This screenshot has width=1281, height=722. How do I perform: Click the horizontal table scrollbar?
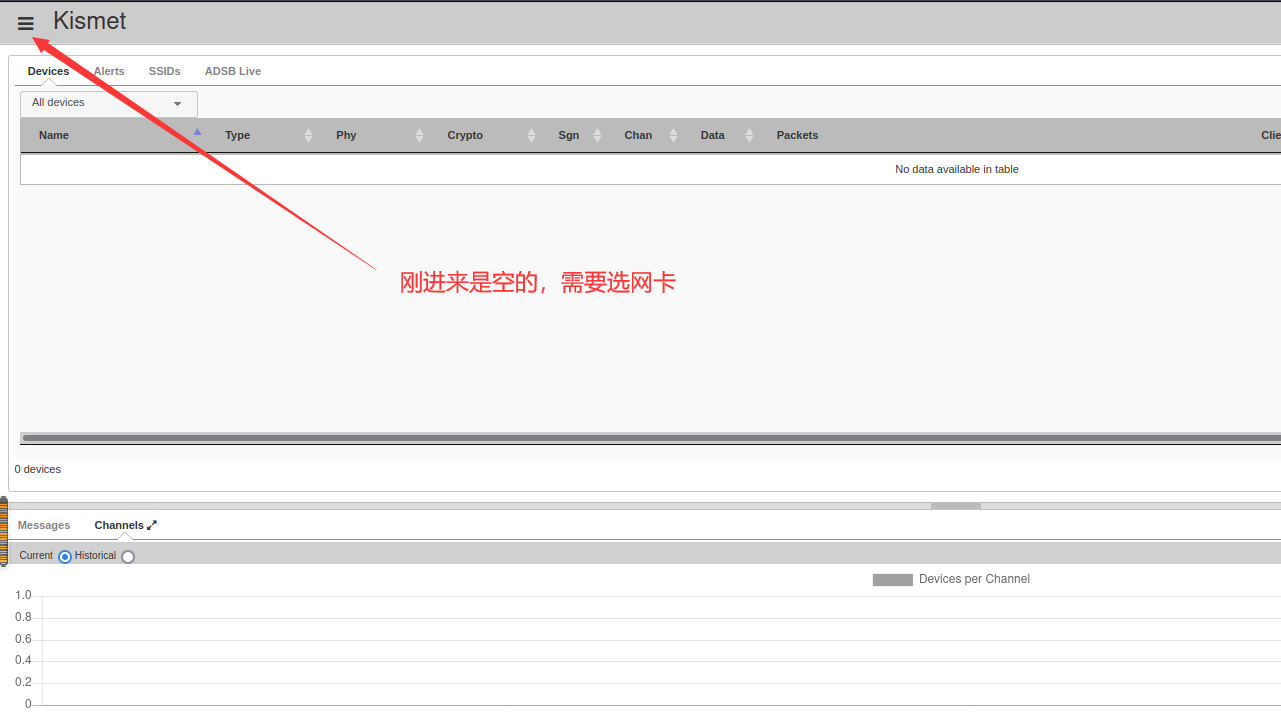[650, 438]
